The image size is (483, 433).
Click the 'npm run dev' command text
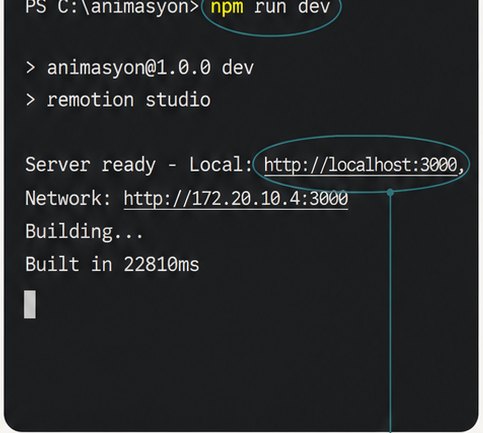tap(270, 7)
